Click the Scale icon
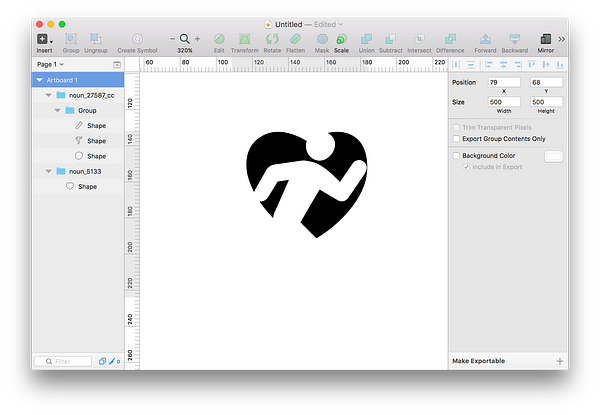The height and width of the screenshot is (415, 600). point(341,39)
